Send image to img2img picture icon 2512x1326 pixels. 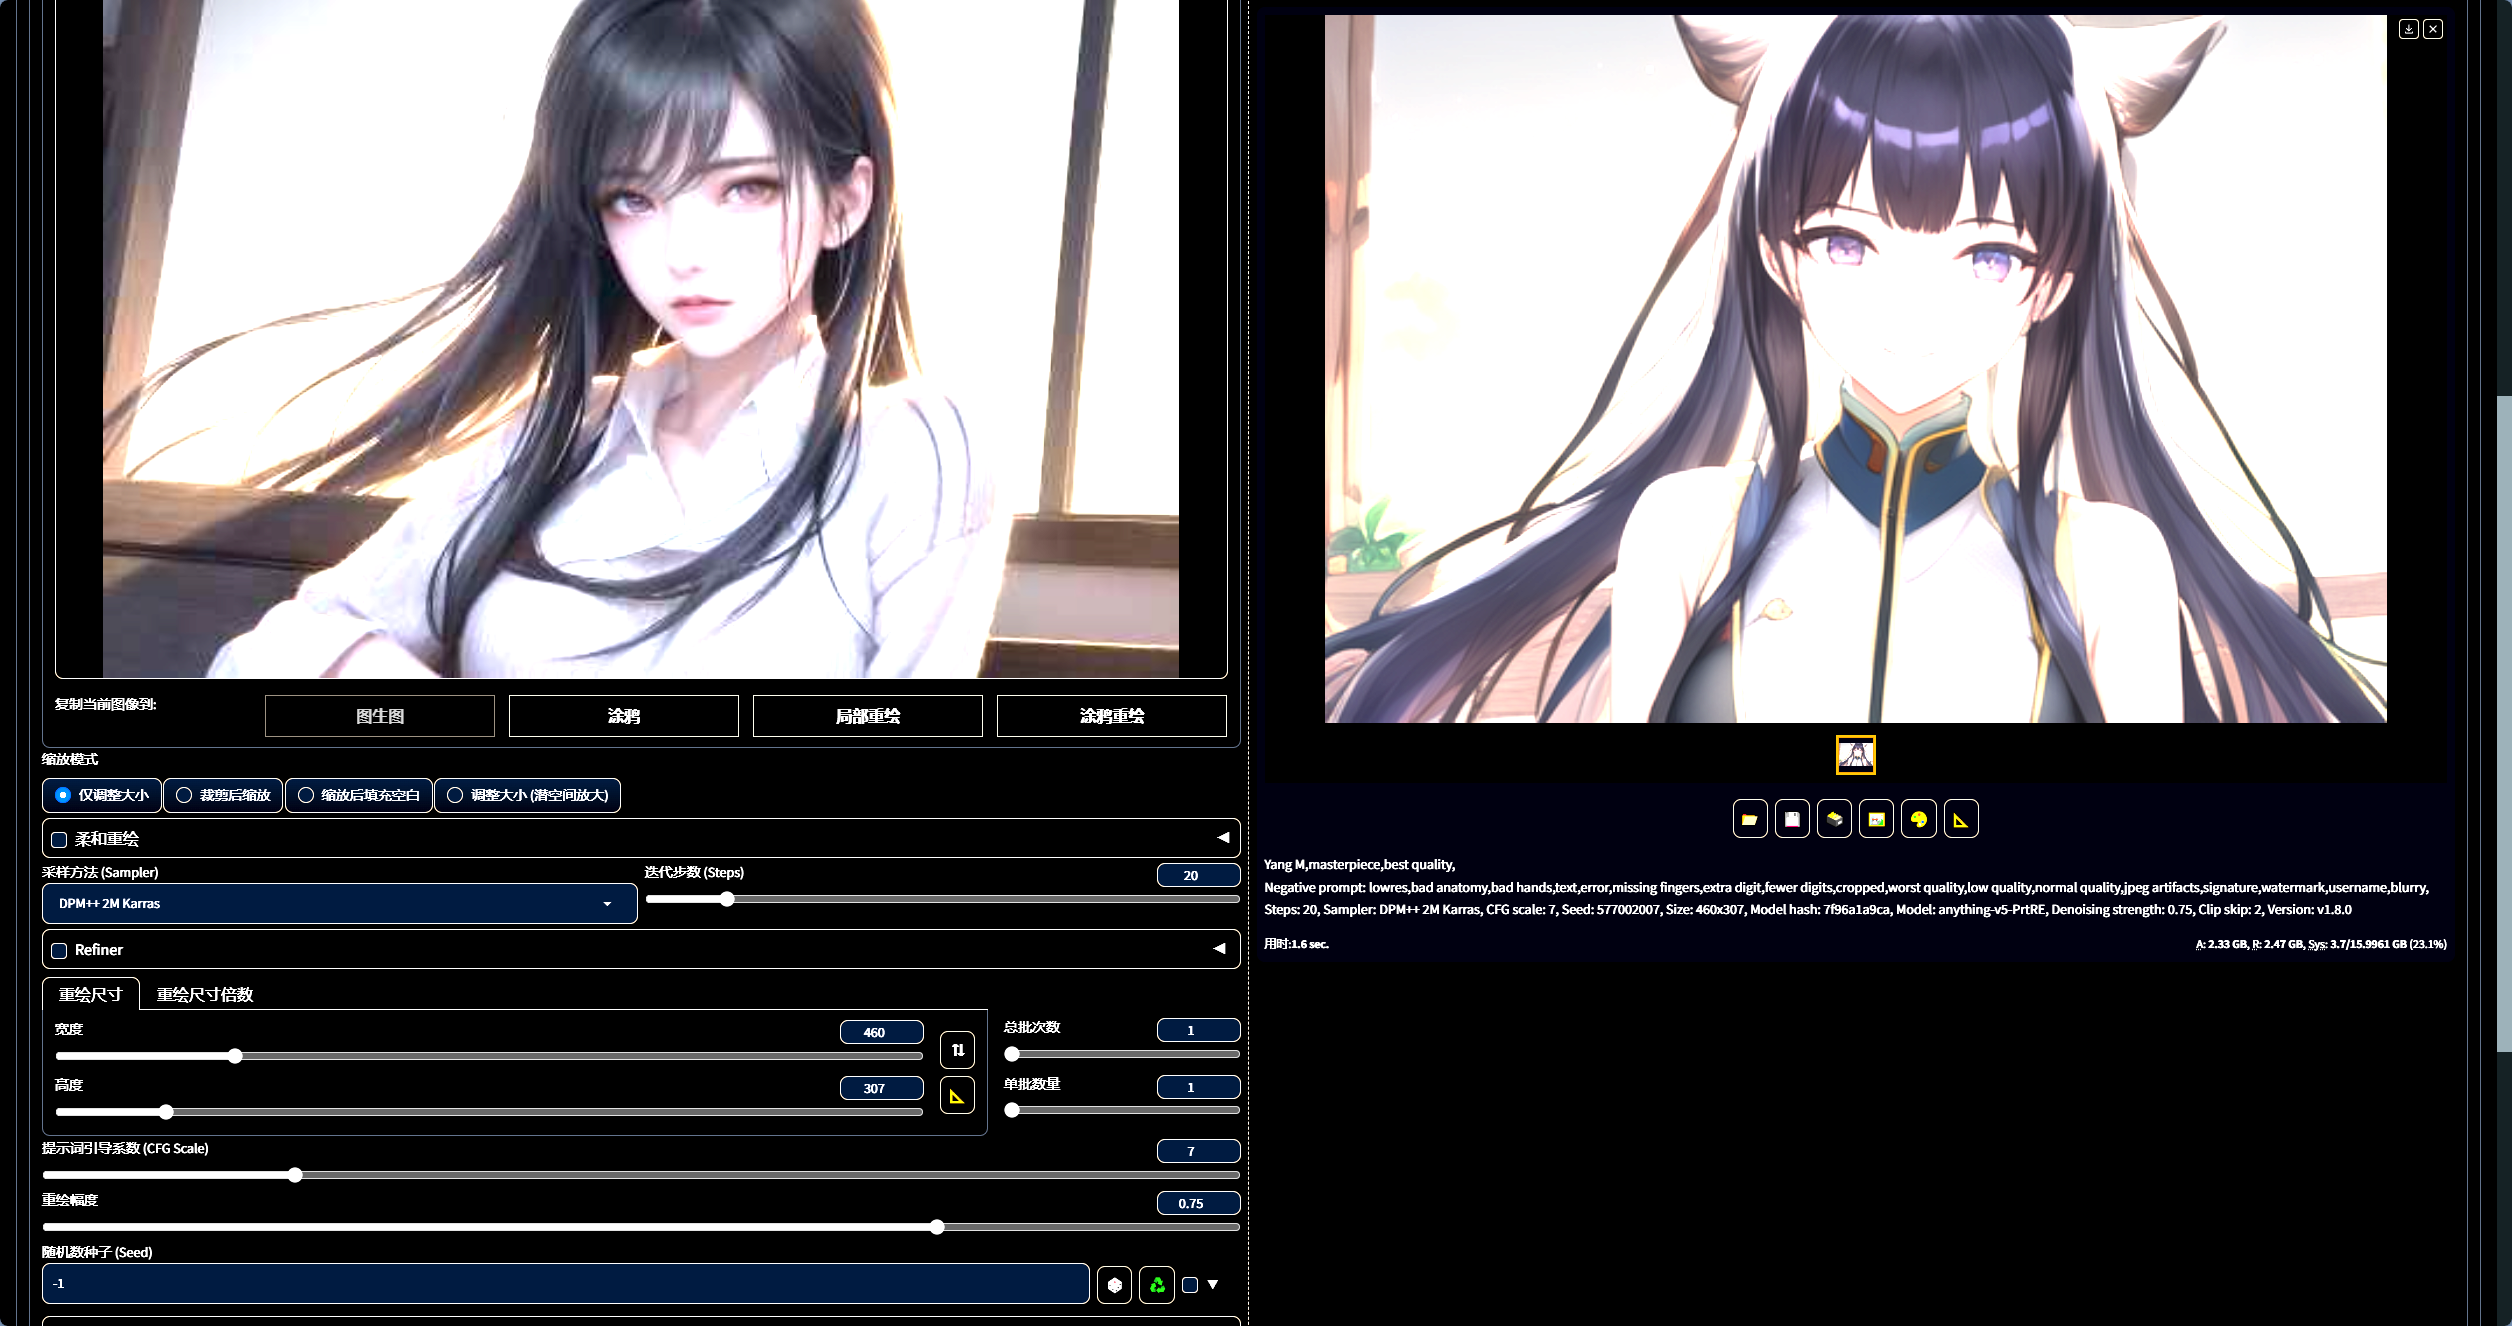(x=1876, y=820)
